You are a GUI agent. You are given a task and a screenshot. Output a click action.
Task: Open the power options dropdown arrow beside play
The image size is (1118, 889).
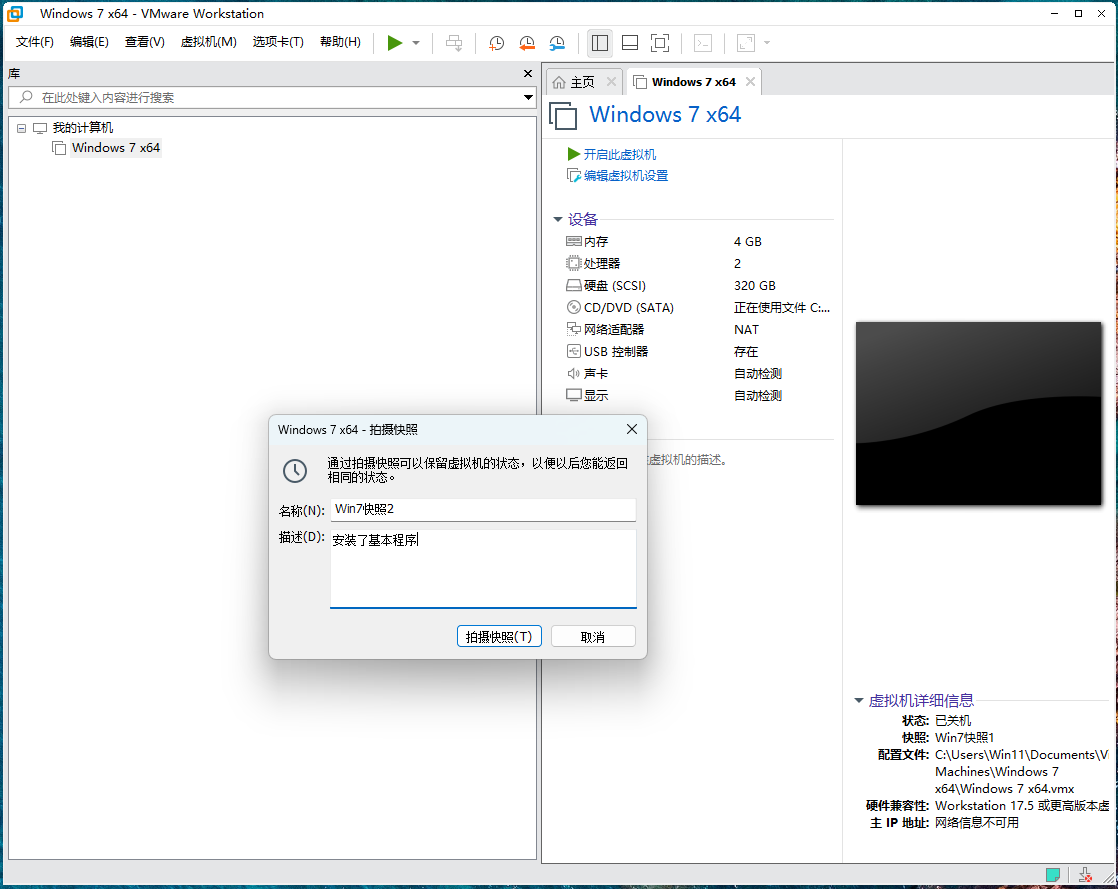tap(416, 43)
